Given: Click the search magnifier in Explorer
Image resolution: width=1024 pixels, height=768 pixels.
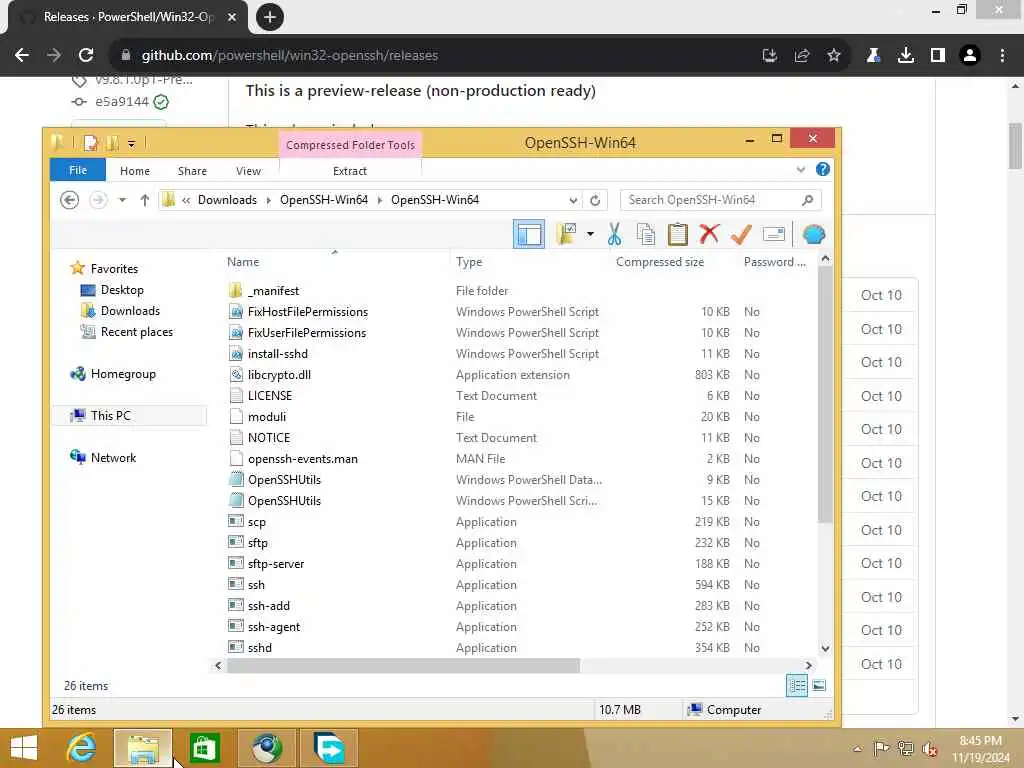Looking at the screenshot, I should click(808, 200).
